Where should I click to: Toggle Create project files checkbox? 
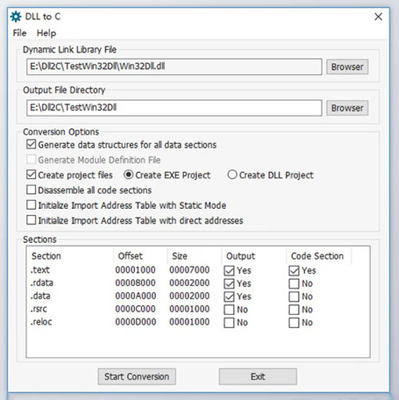click(x=31, y=174)
